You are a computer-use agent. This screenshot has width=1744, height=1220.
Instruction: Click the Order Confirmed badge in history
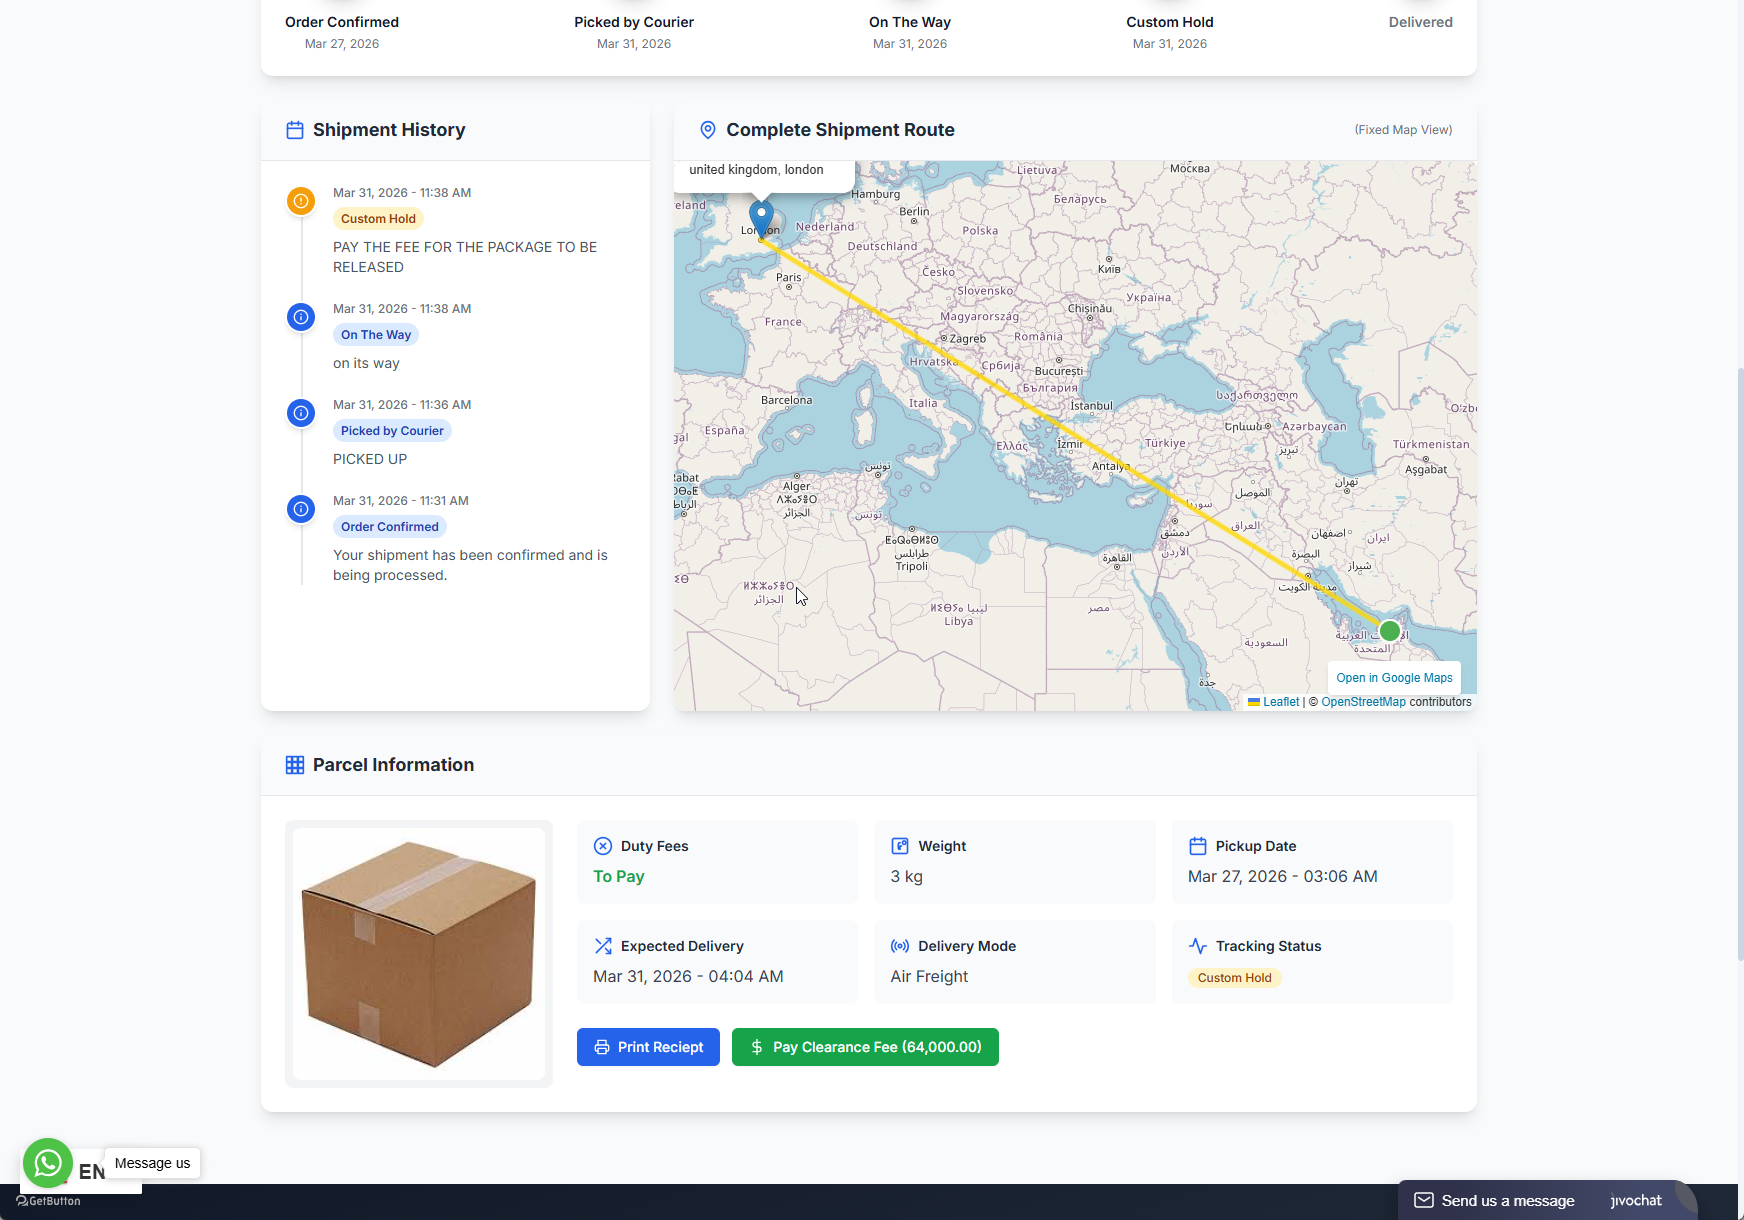pyautogui.click(x=390, y=527)
